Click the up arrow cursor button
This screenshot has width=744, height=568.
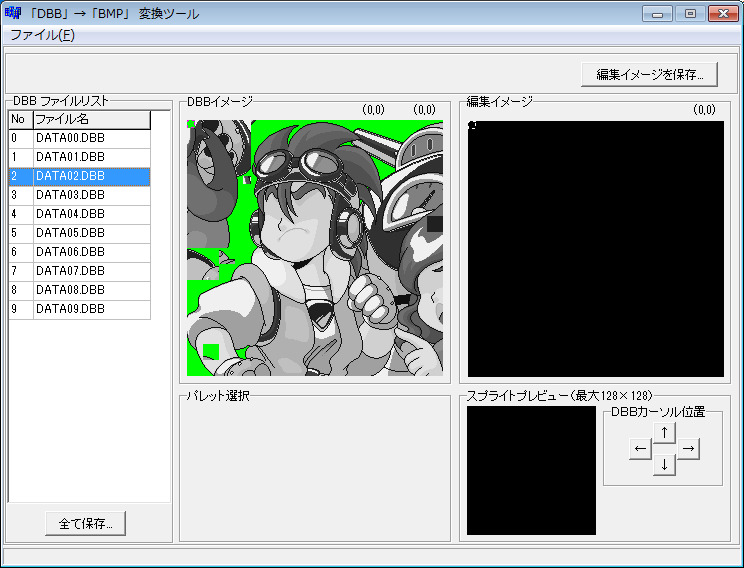(664, 432)
